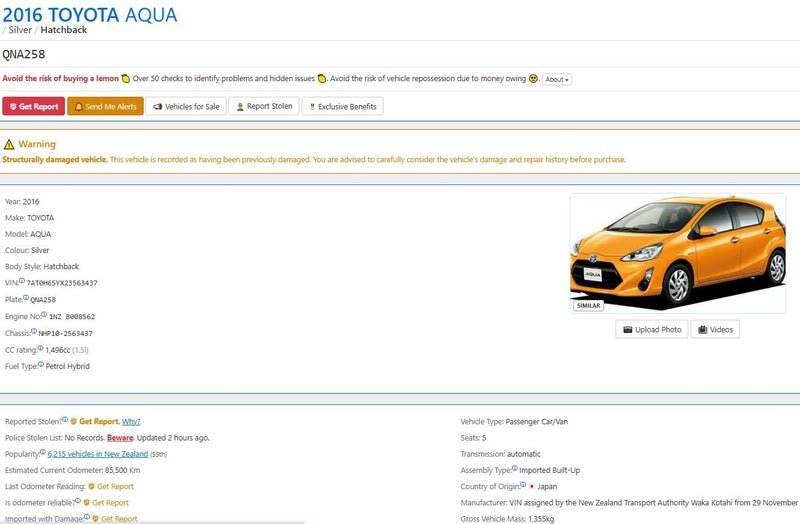Click the video camera icon in Videos
This screenshot has height=524, width=800.
point(703,330)
